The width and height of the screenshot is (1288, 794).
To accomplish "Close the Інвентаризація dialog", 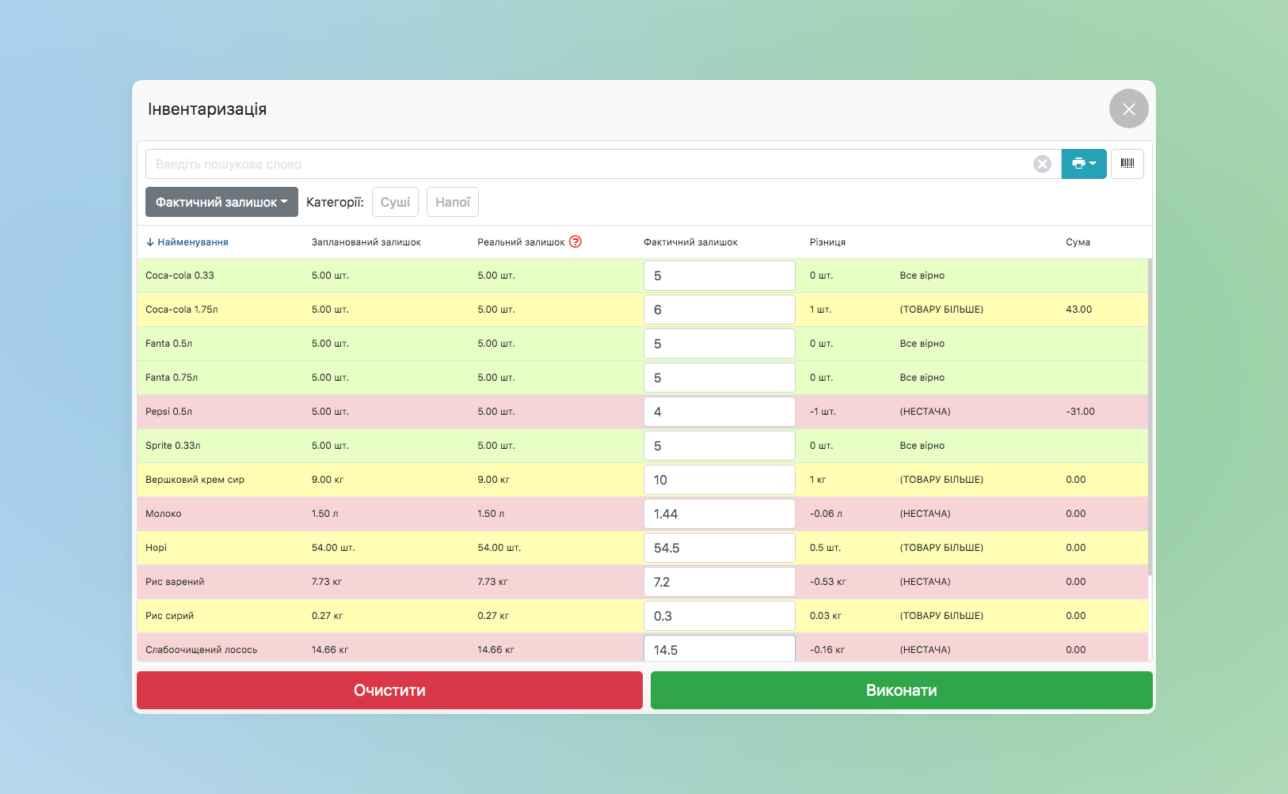I will point(1128,109).
